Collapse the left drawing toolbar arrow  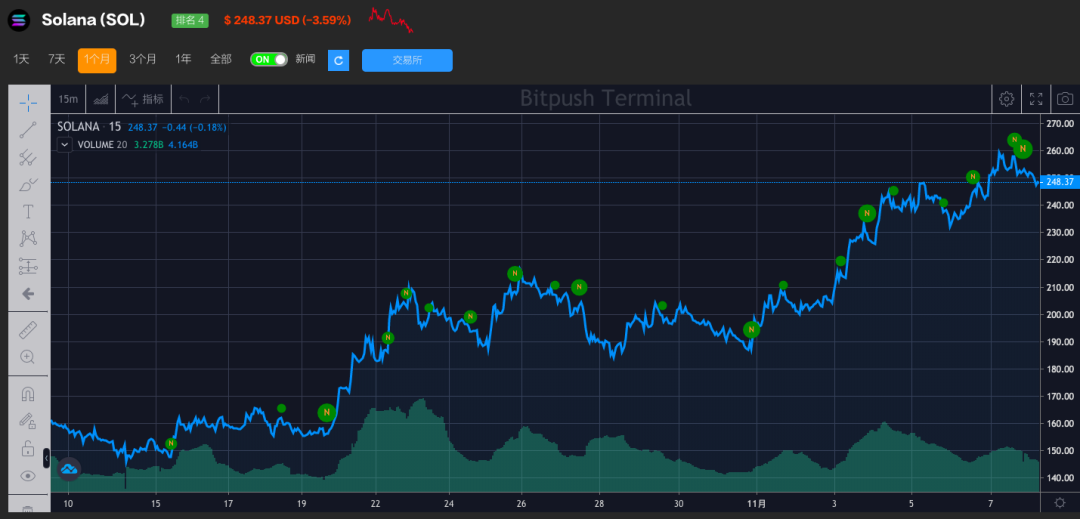click(x=46, y=458)
